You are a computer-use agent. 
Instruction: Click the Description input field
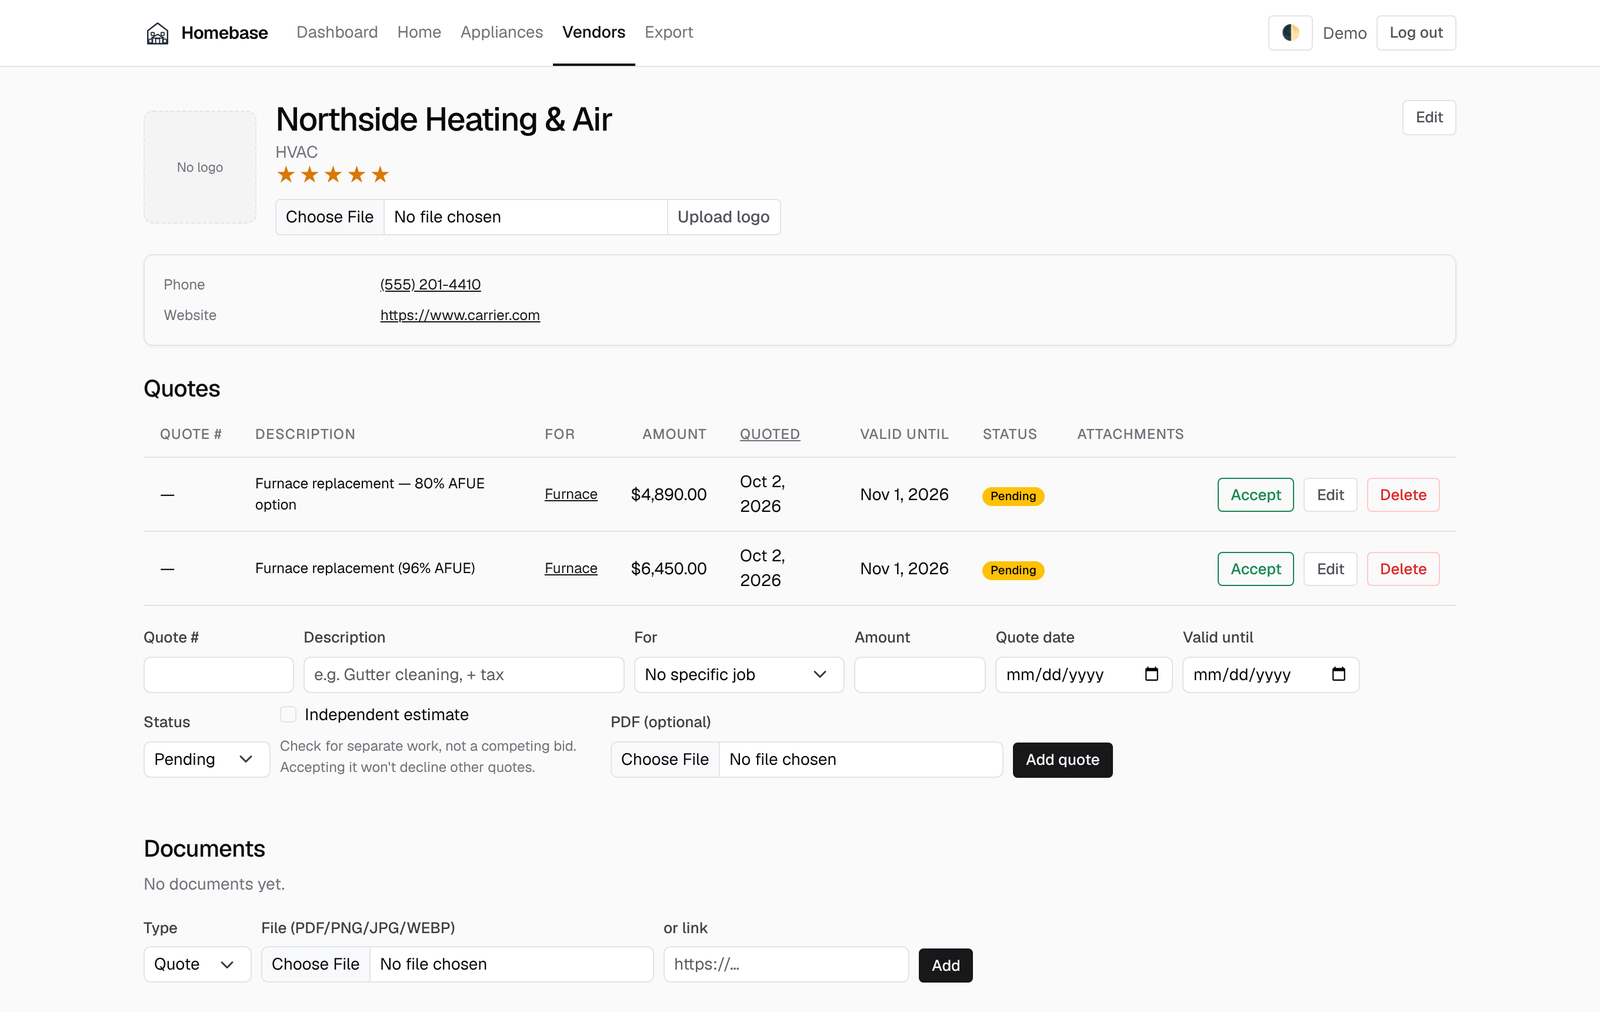point(464,675)
